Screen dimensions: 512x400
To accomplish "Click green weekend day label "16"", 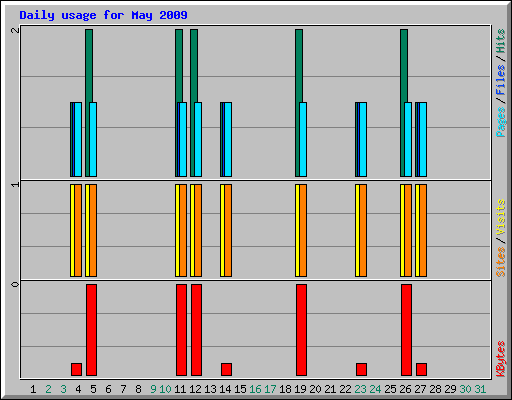I will [x=255, y=389].
